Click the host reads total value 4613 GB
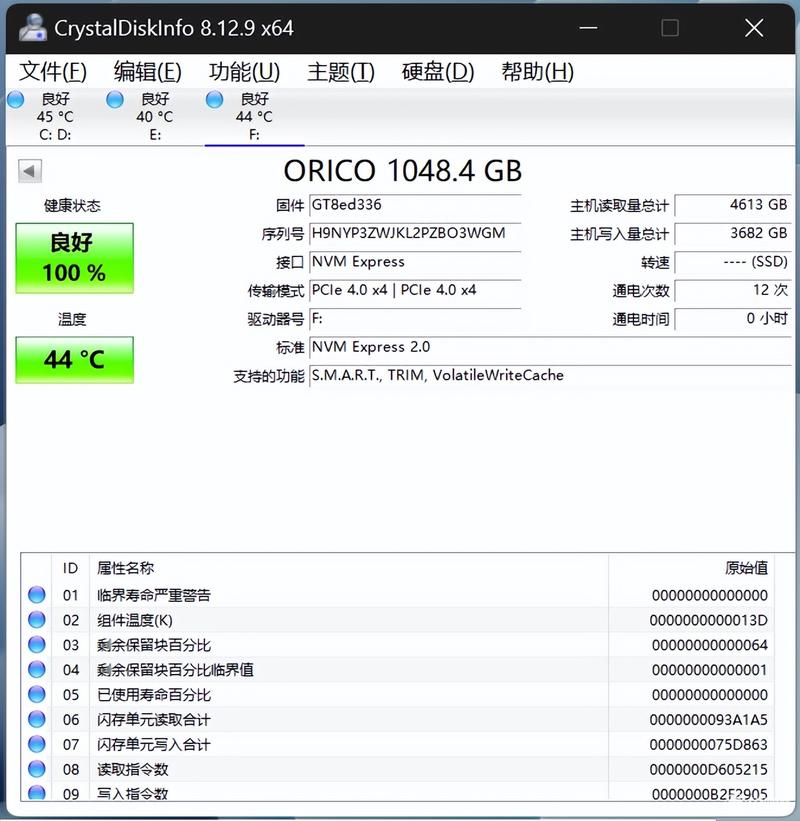This screenshot has height=821, width=800. tap(733, 205)
